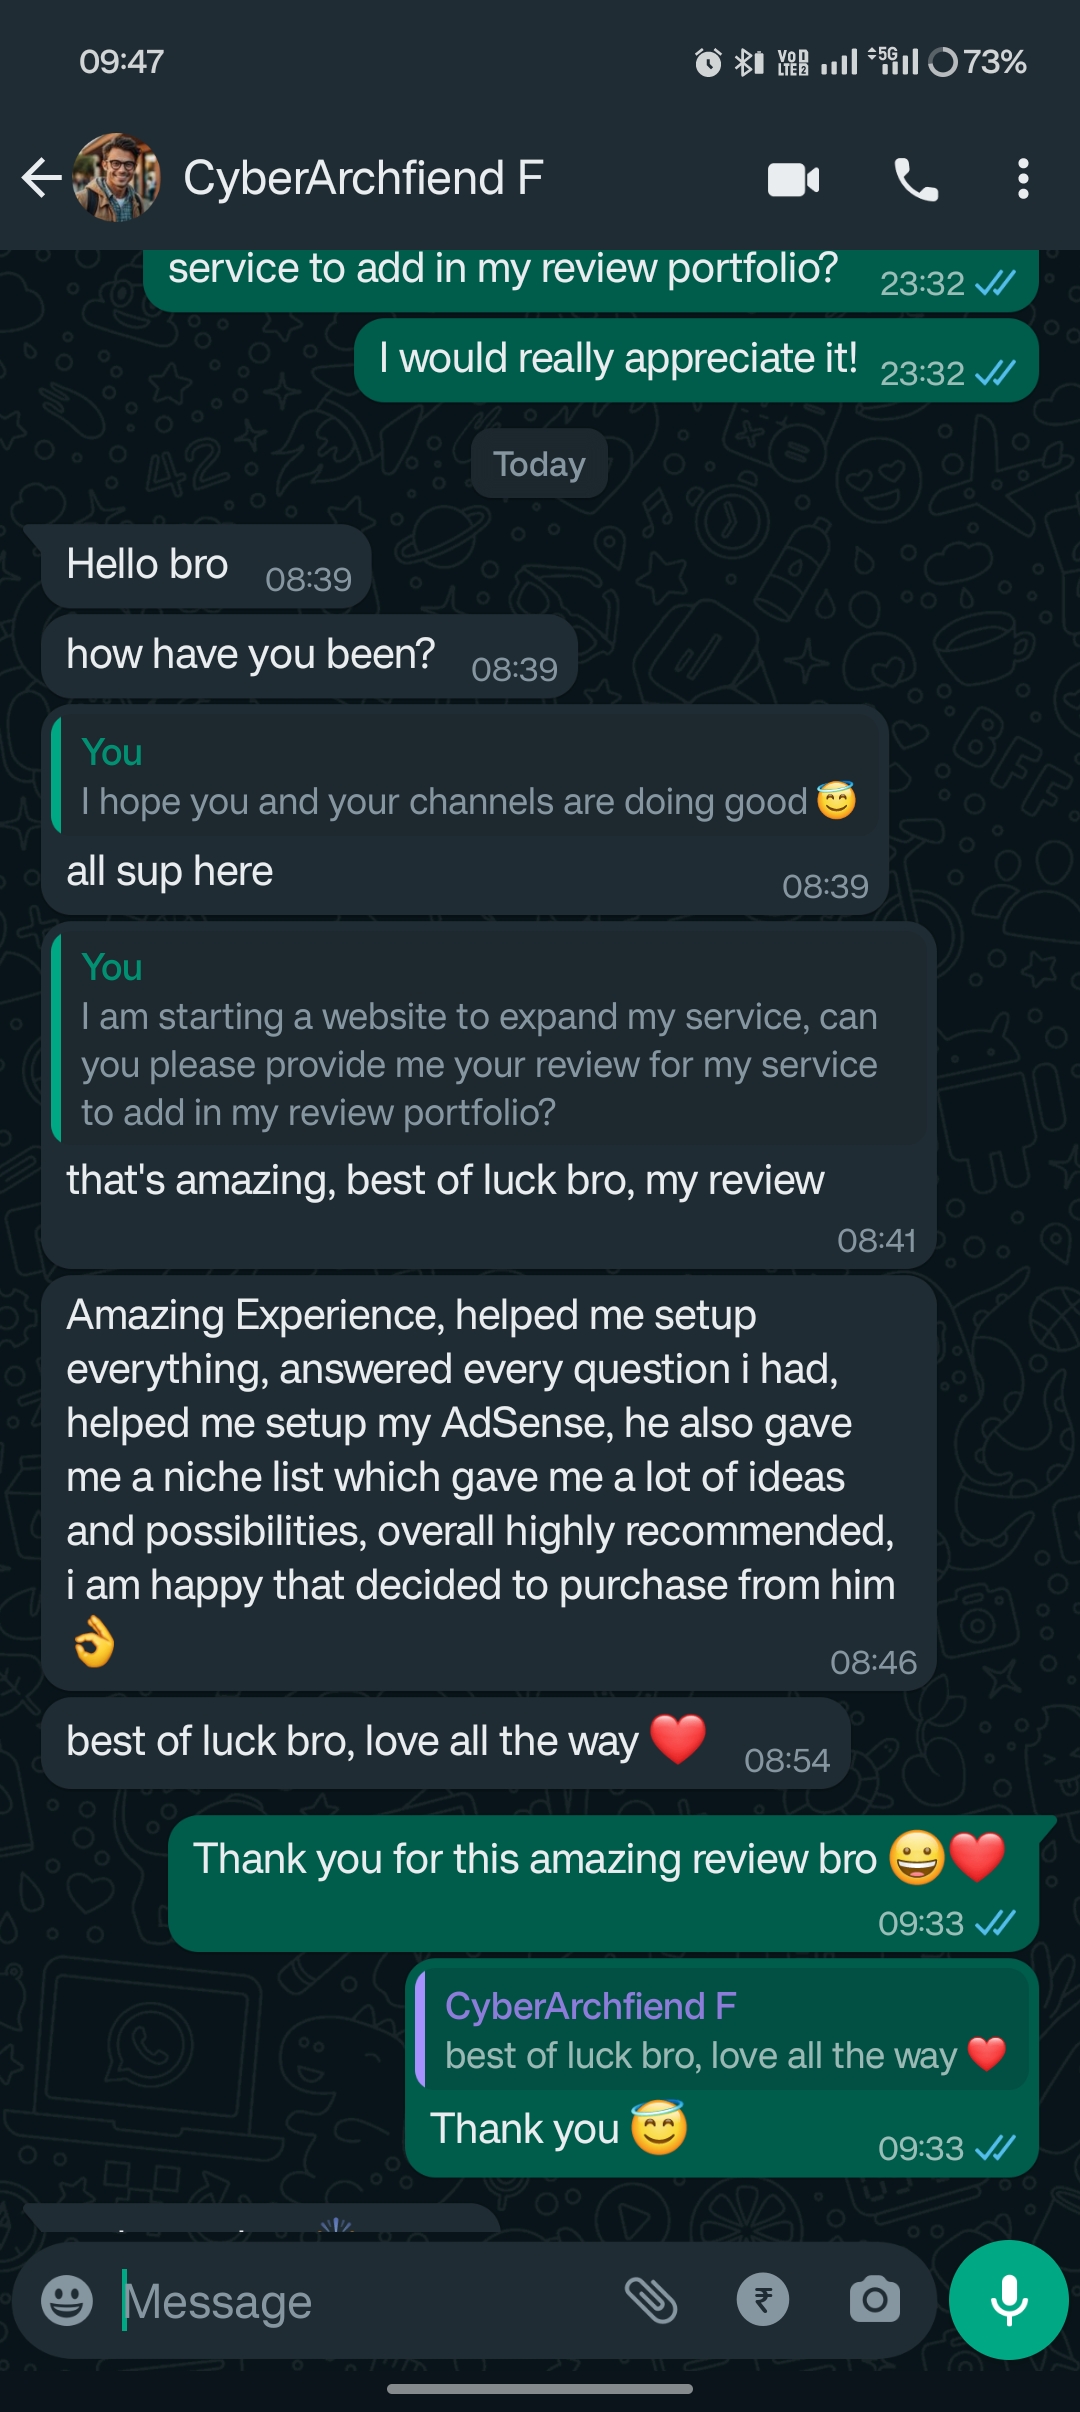This screenshot has height=2412, width=1080.
Task: Open the three-dot more options menu
Action: click(1022, 180)
